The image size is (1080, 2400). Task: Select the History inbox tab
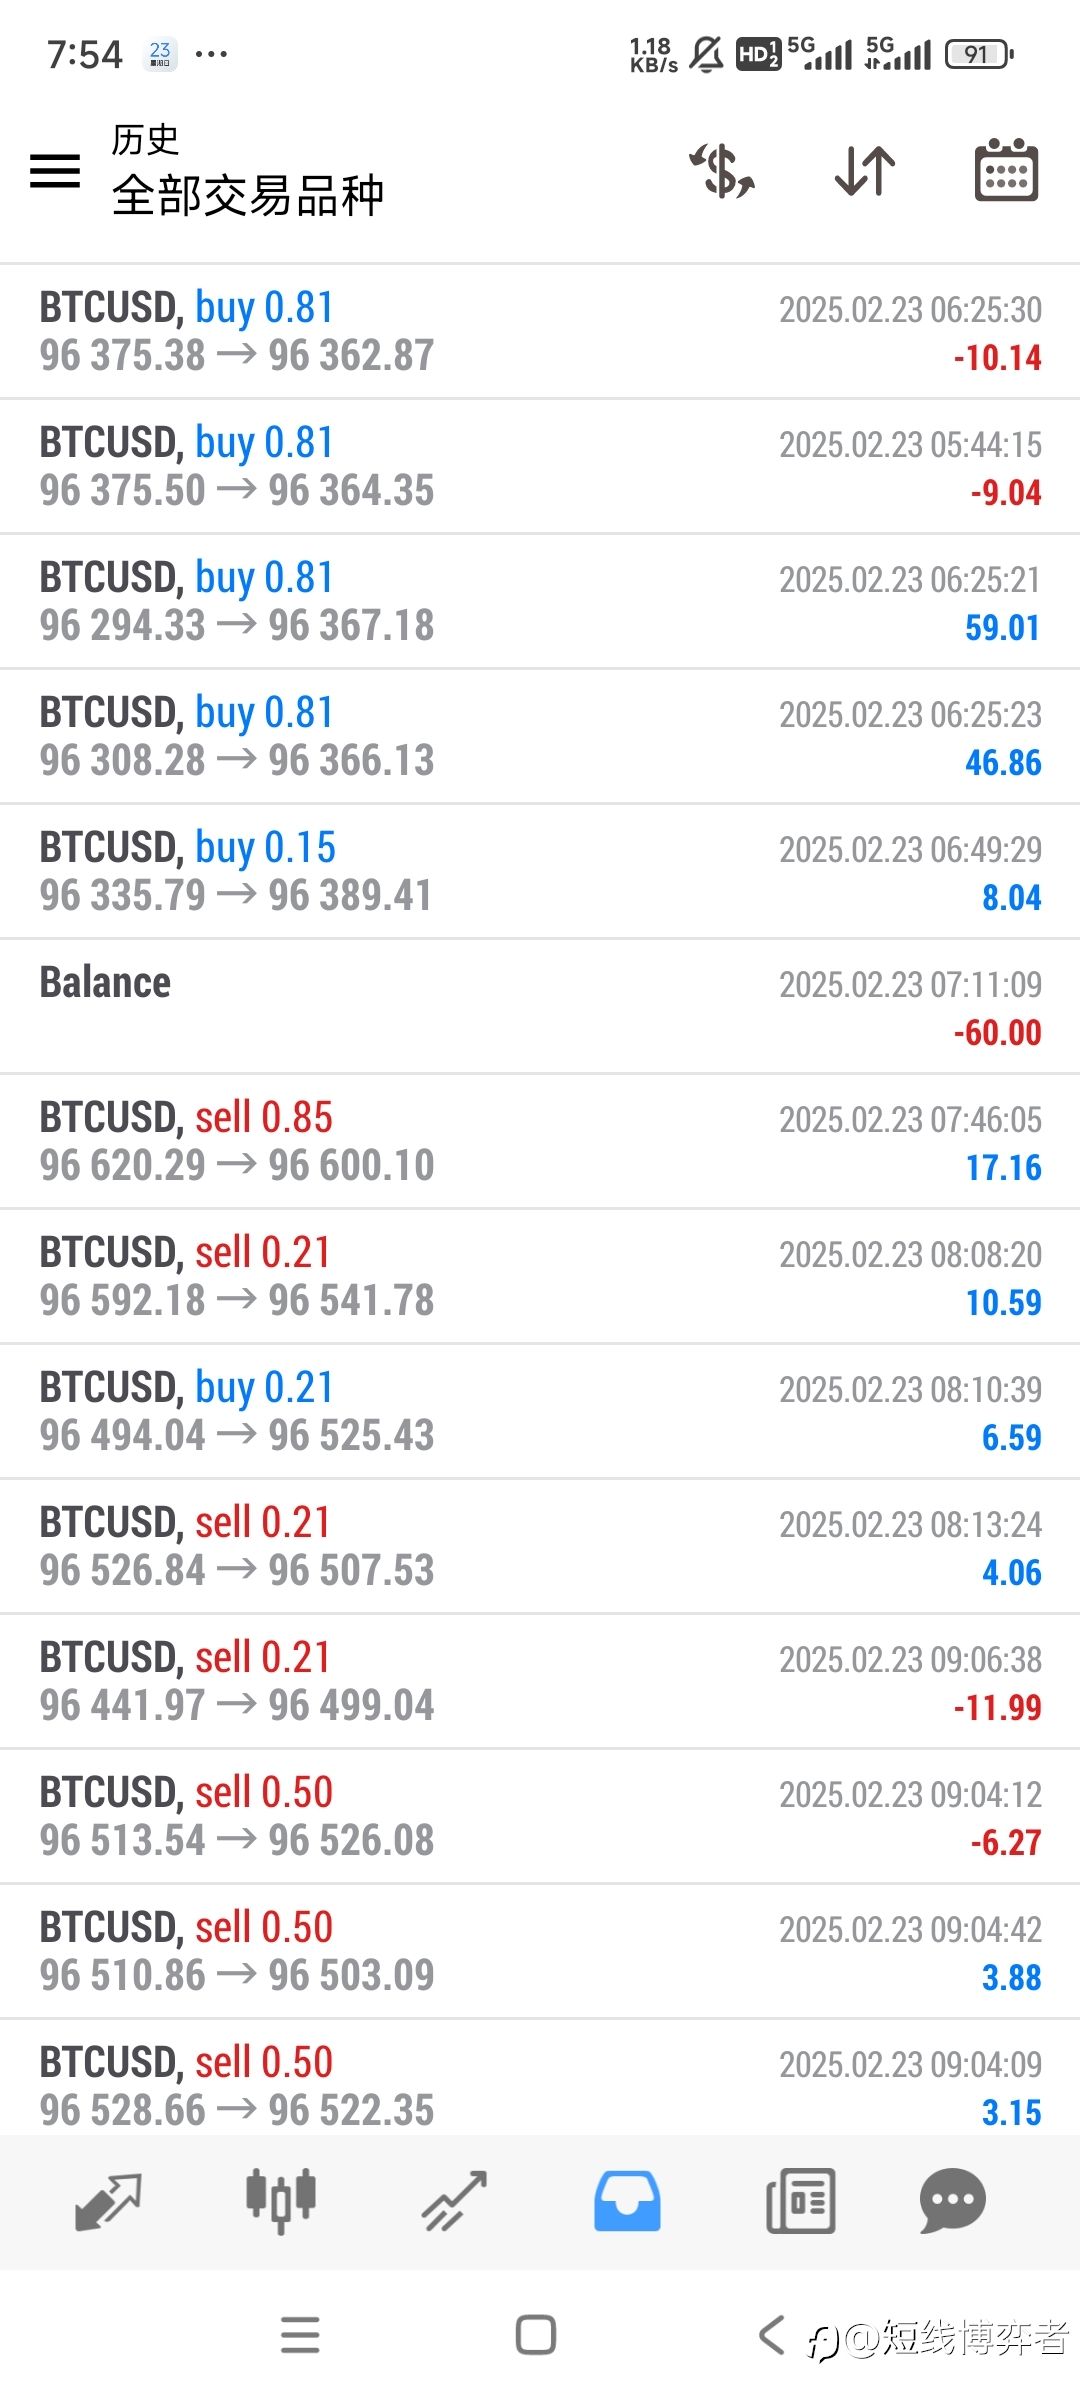627,2202
